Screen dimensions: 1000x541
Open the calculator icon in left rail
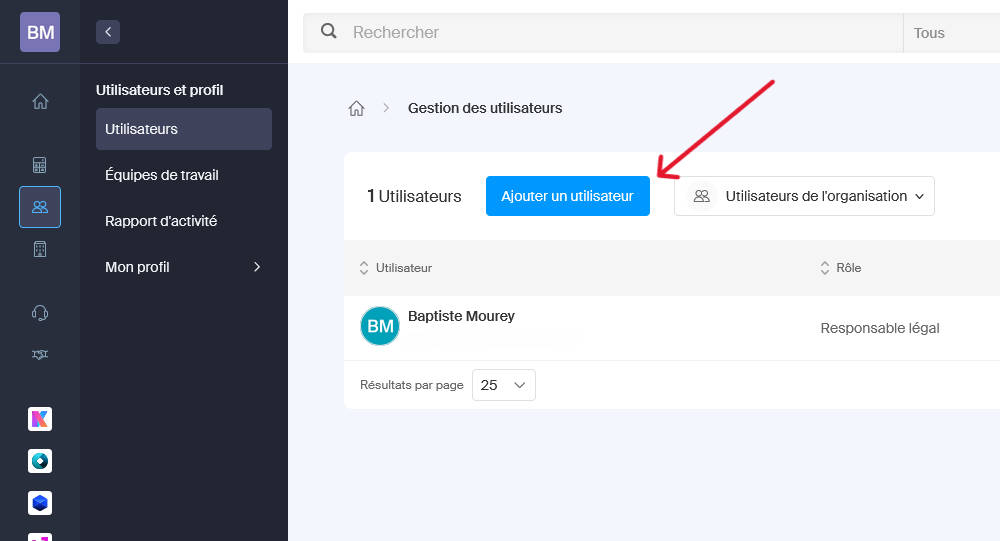40,165
